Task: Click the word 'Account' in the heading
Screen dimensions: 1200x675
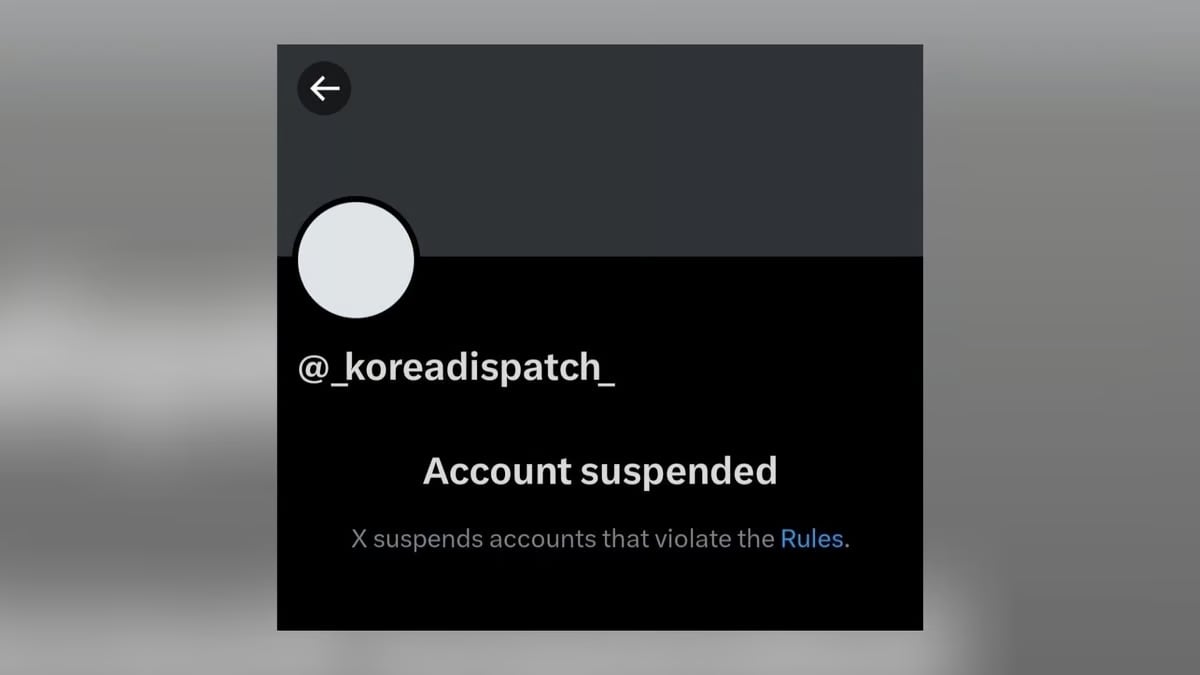Action: pyautogui.click(x=497, y=471)
